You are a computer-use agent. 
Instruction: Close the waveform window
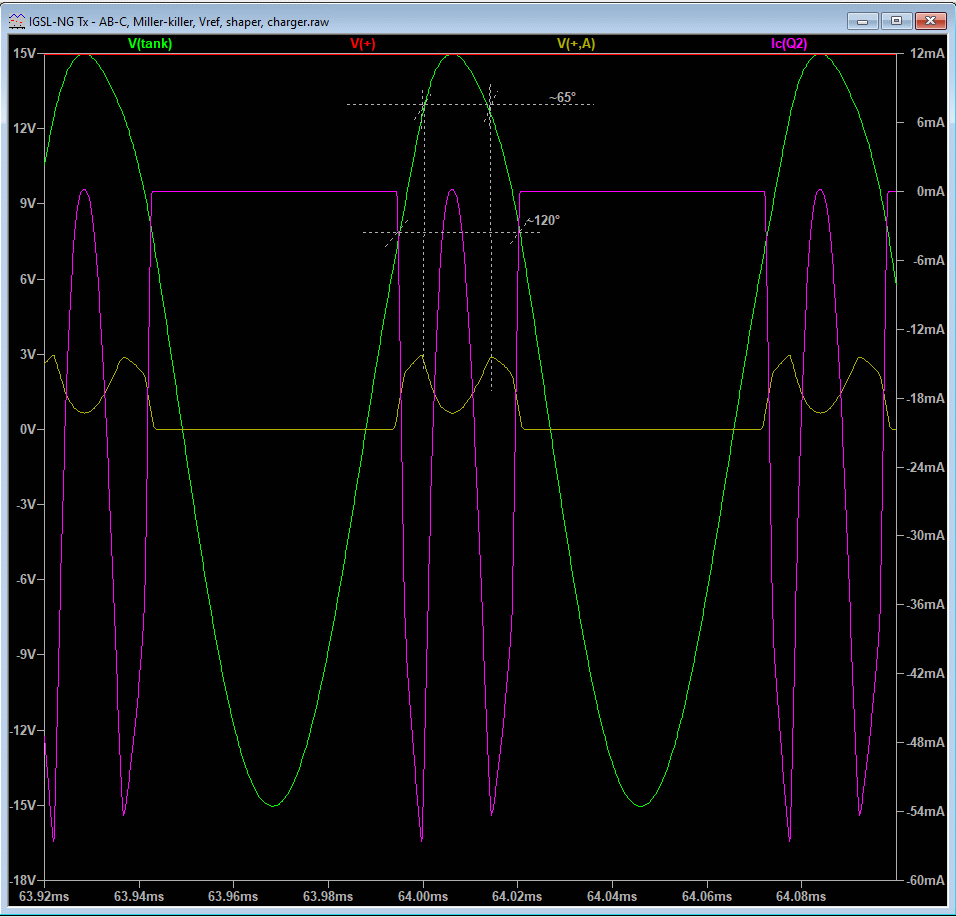coord(930,20)
